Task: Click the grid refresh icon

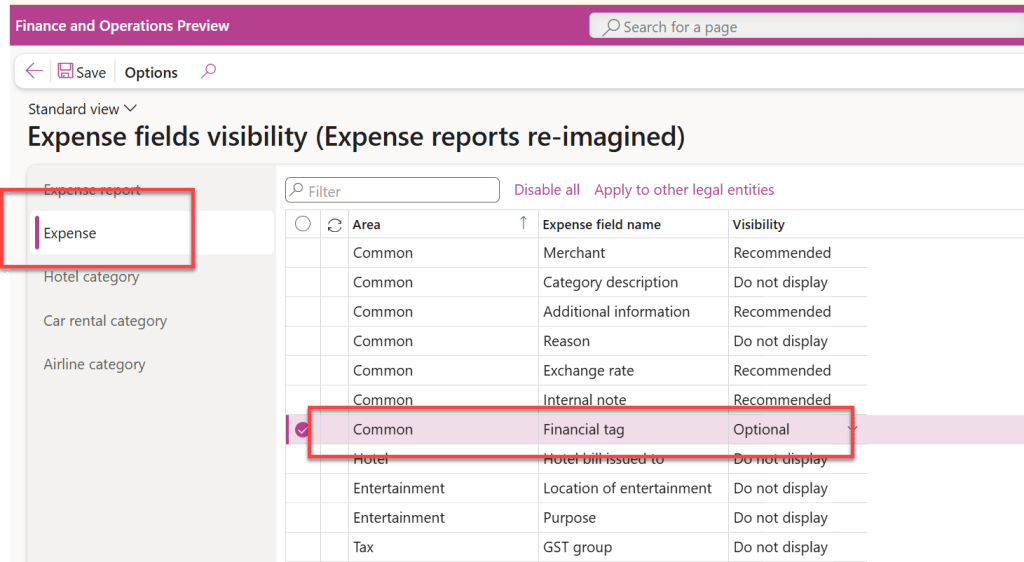Action: (334, 225)
